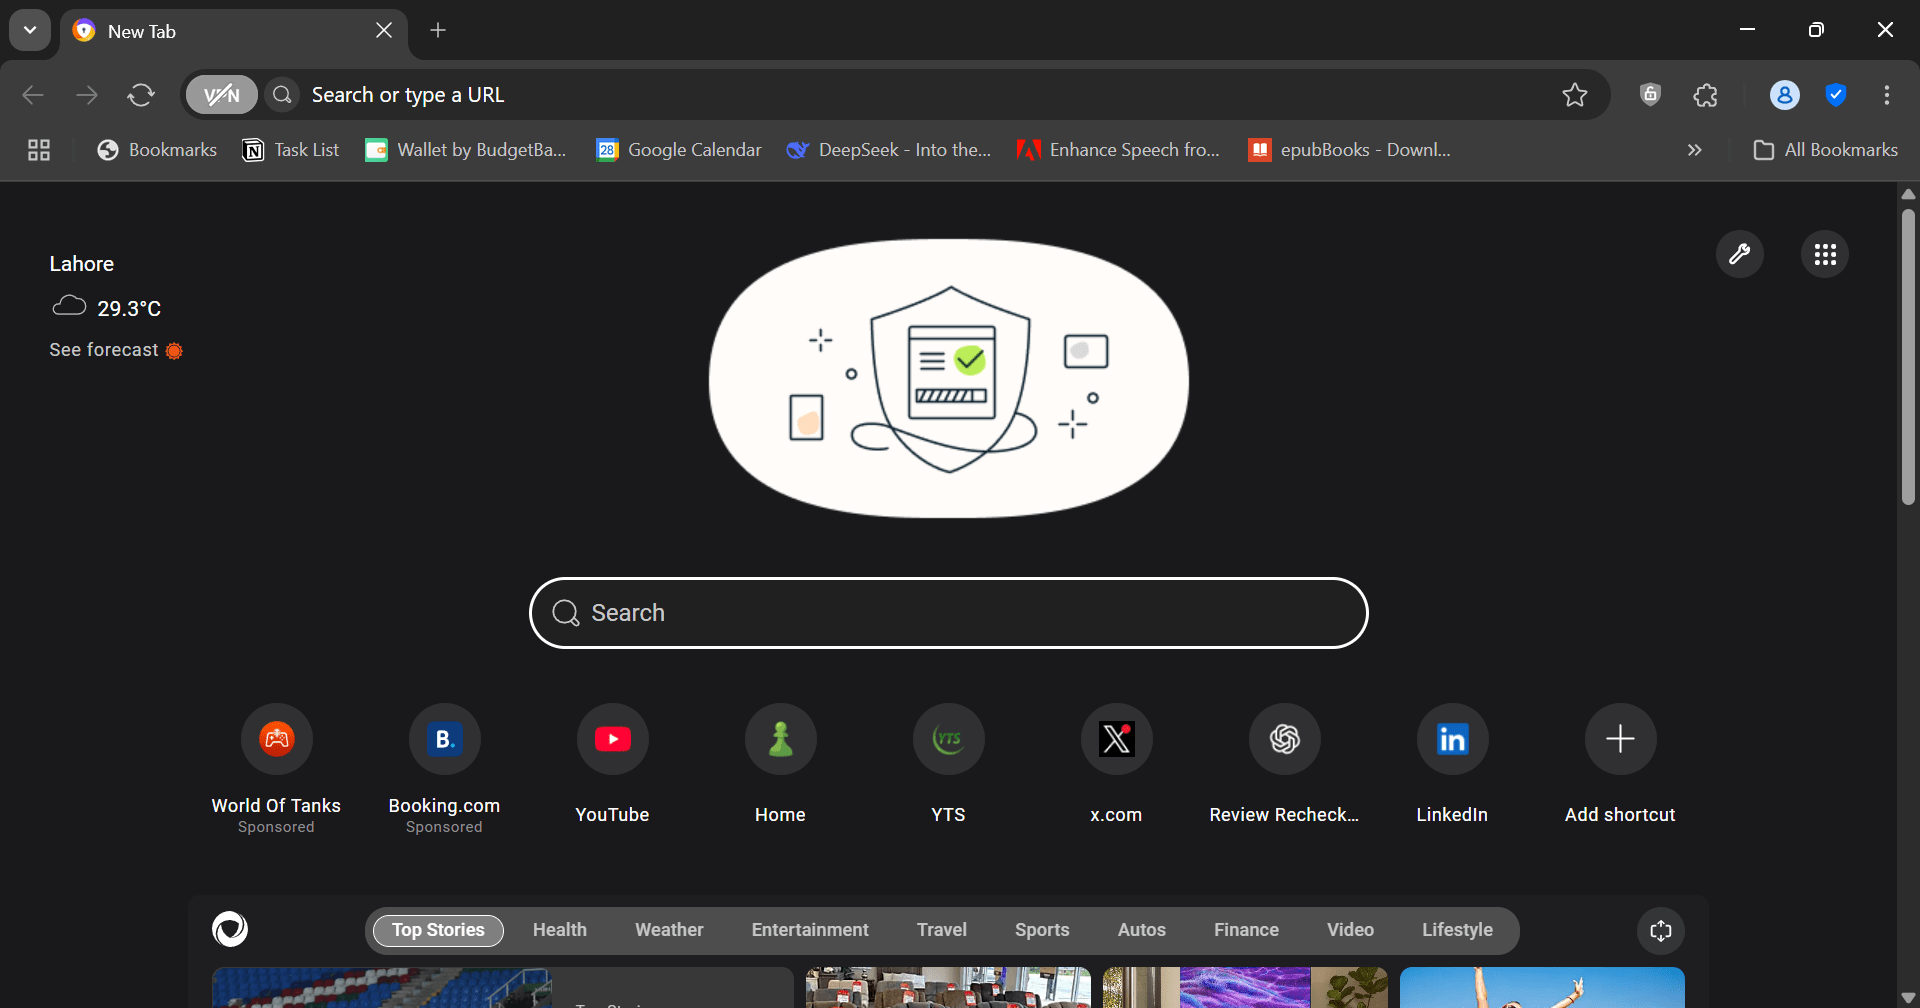1920x1008 pixels.
Task: Open the apps grid in bookmarks bar
Action: (39, 150)
